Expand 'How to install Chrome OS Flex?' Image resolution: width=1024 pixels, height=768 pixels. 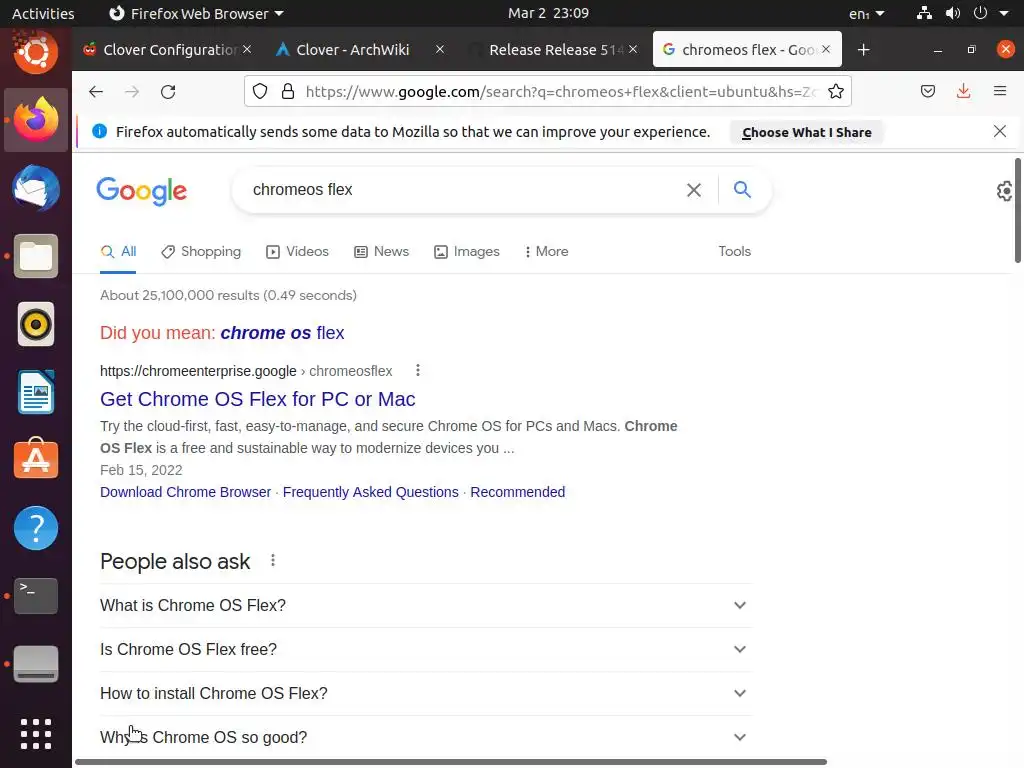[x=426, y=693]
